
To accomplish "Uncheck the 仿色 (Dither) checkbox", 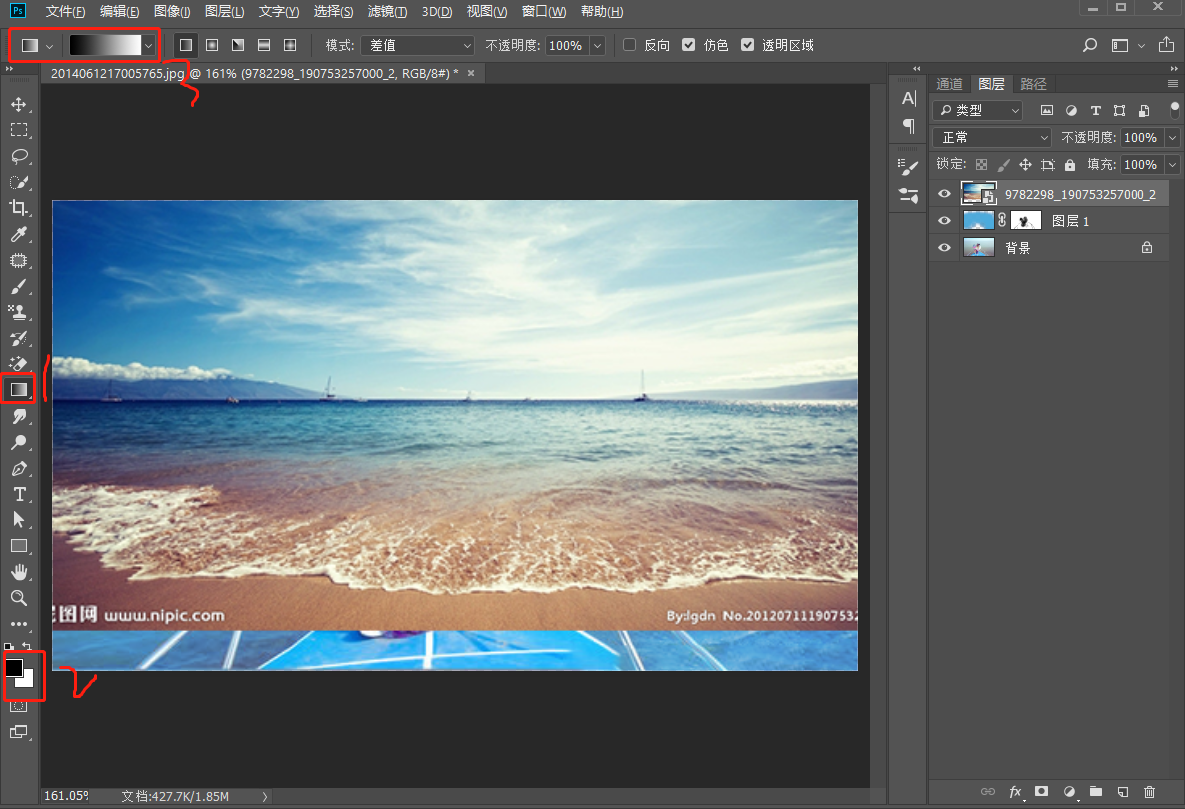I will point(688,45).
